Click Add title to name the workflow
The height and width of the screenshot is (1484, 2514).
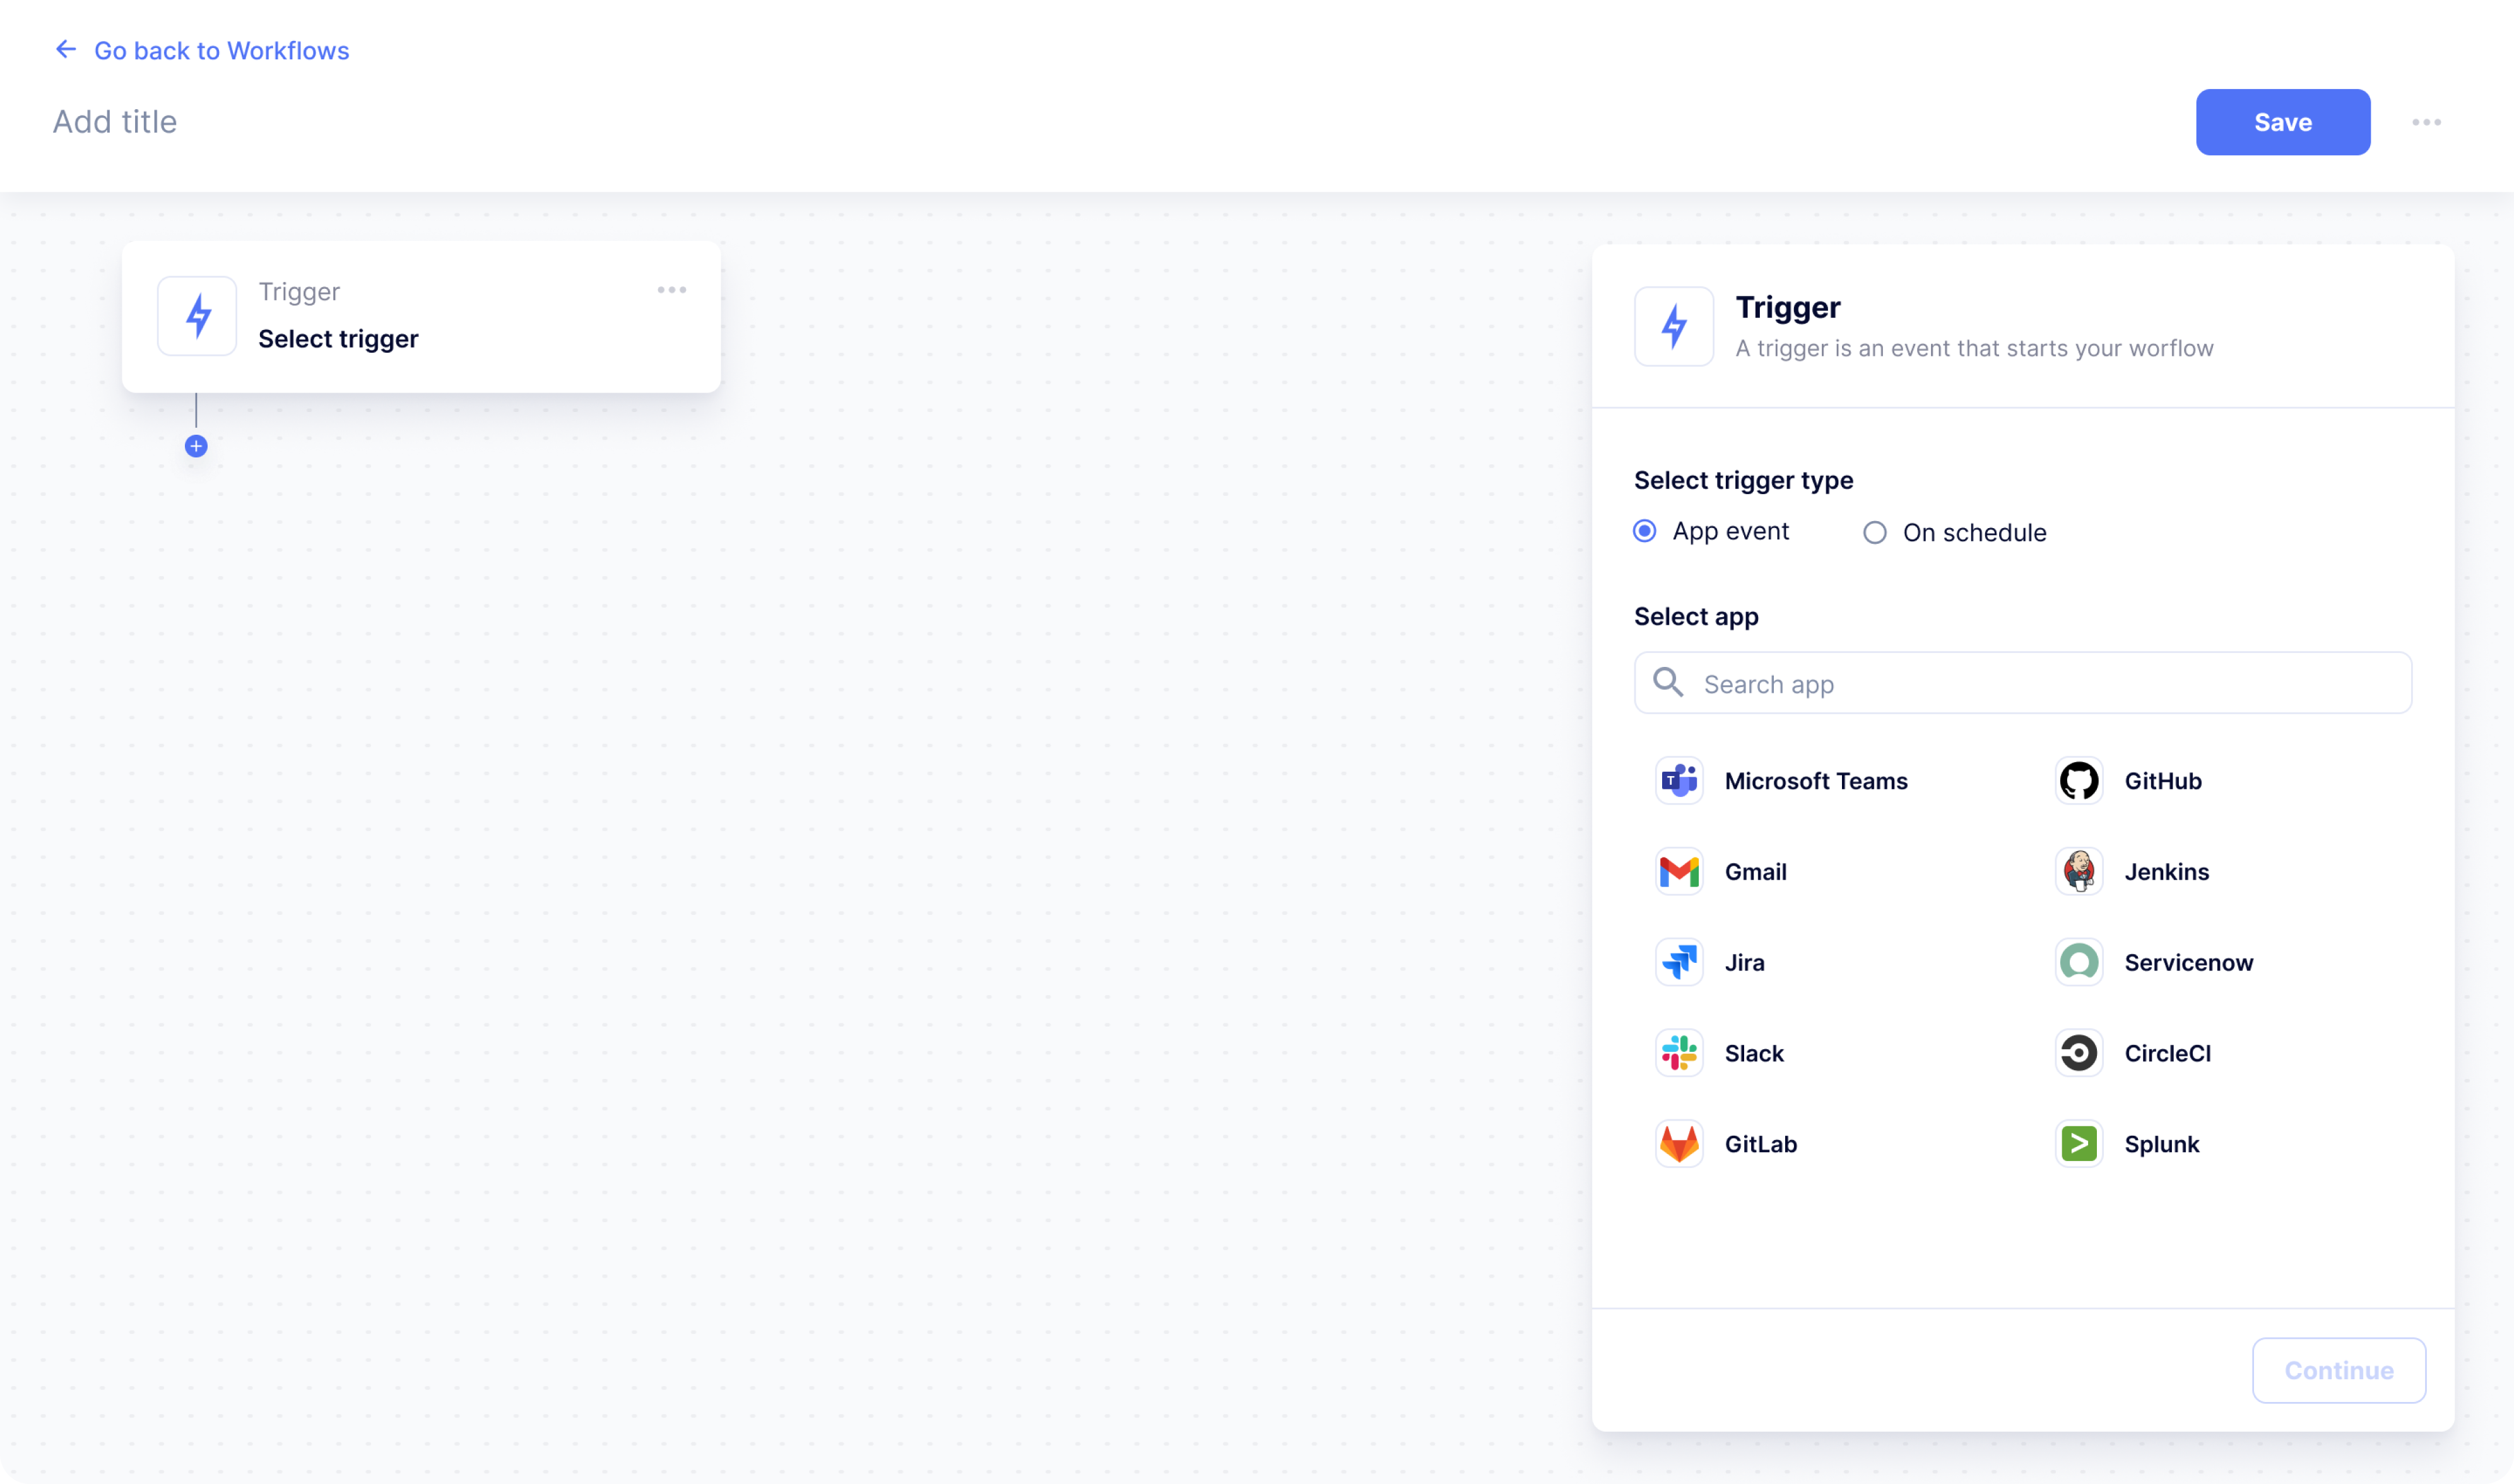114,121
